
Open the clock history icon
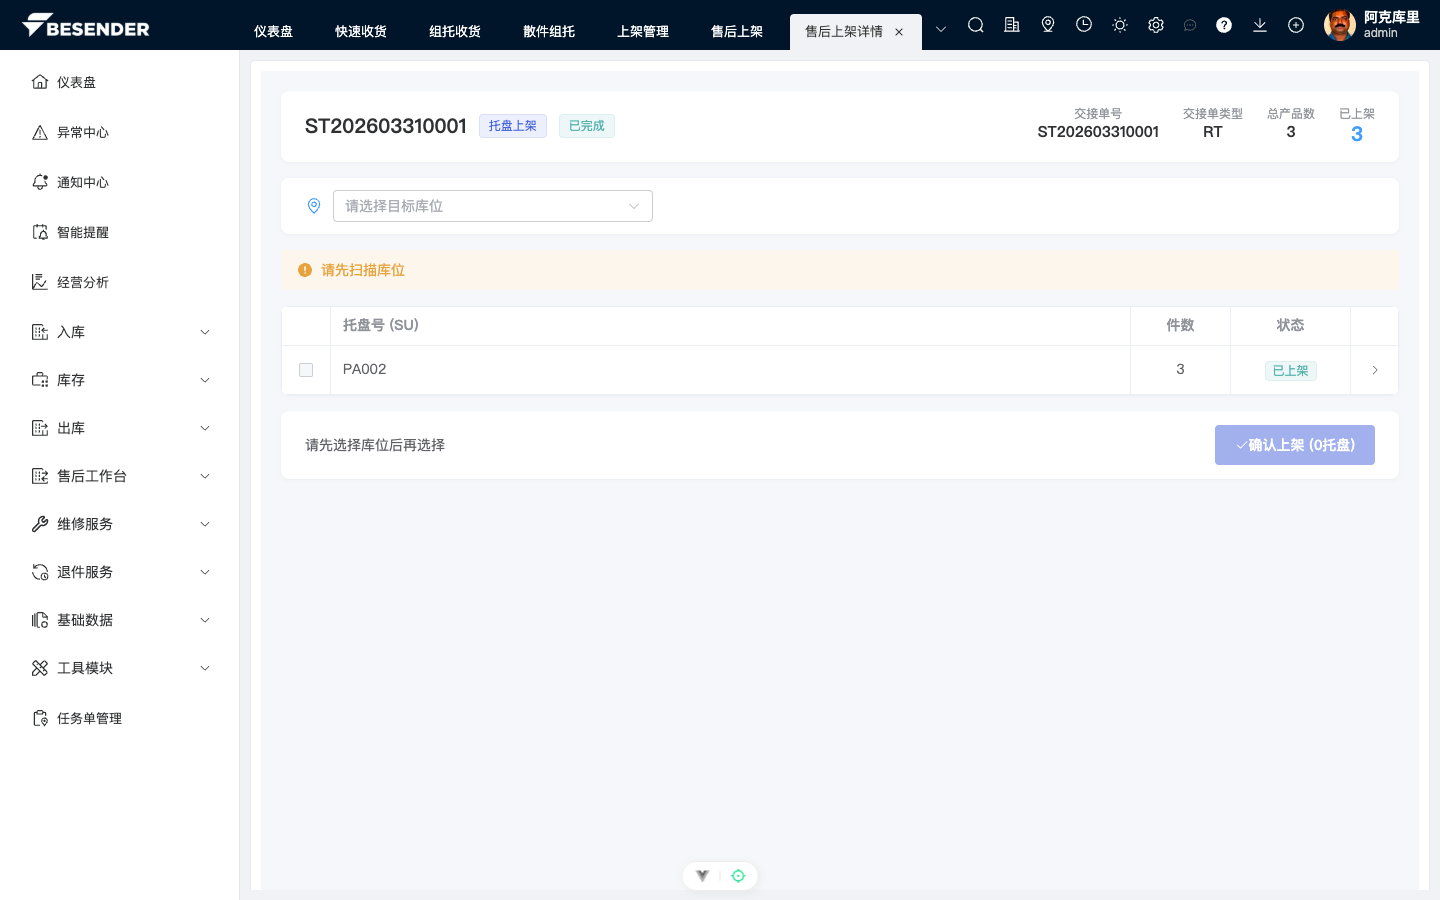pyautogui.click(x=1084, y=25)
